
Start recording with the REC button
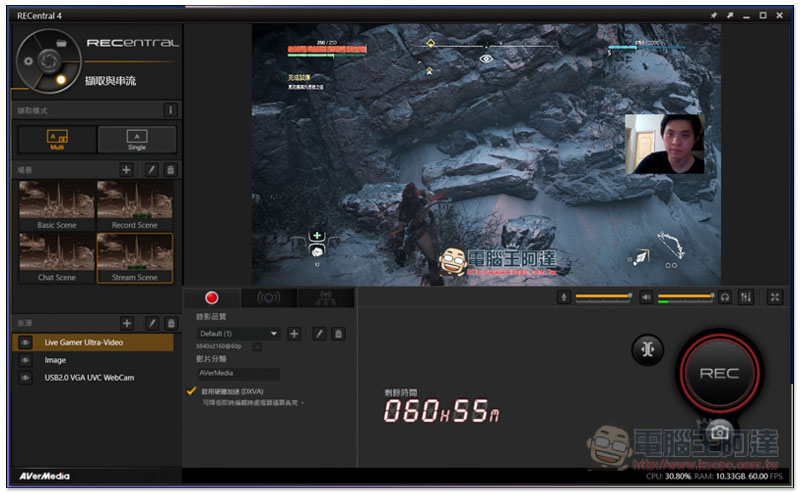[x=719, y=373]
